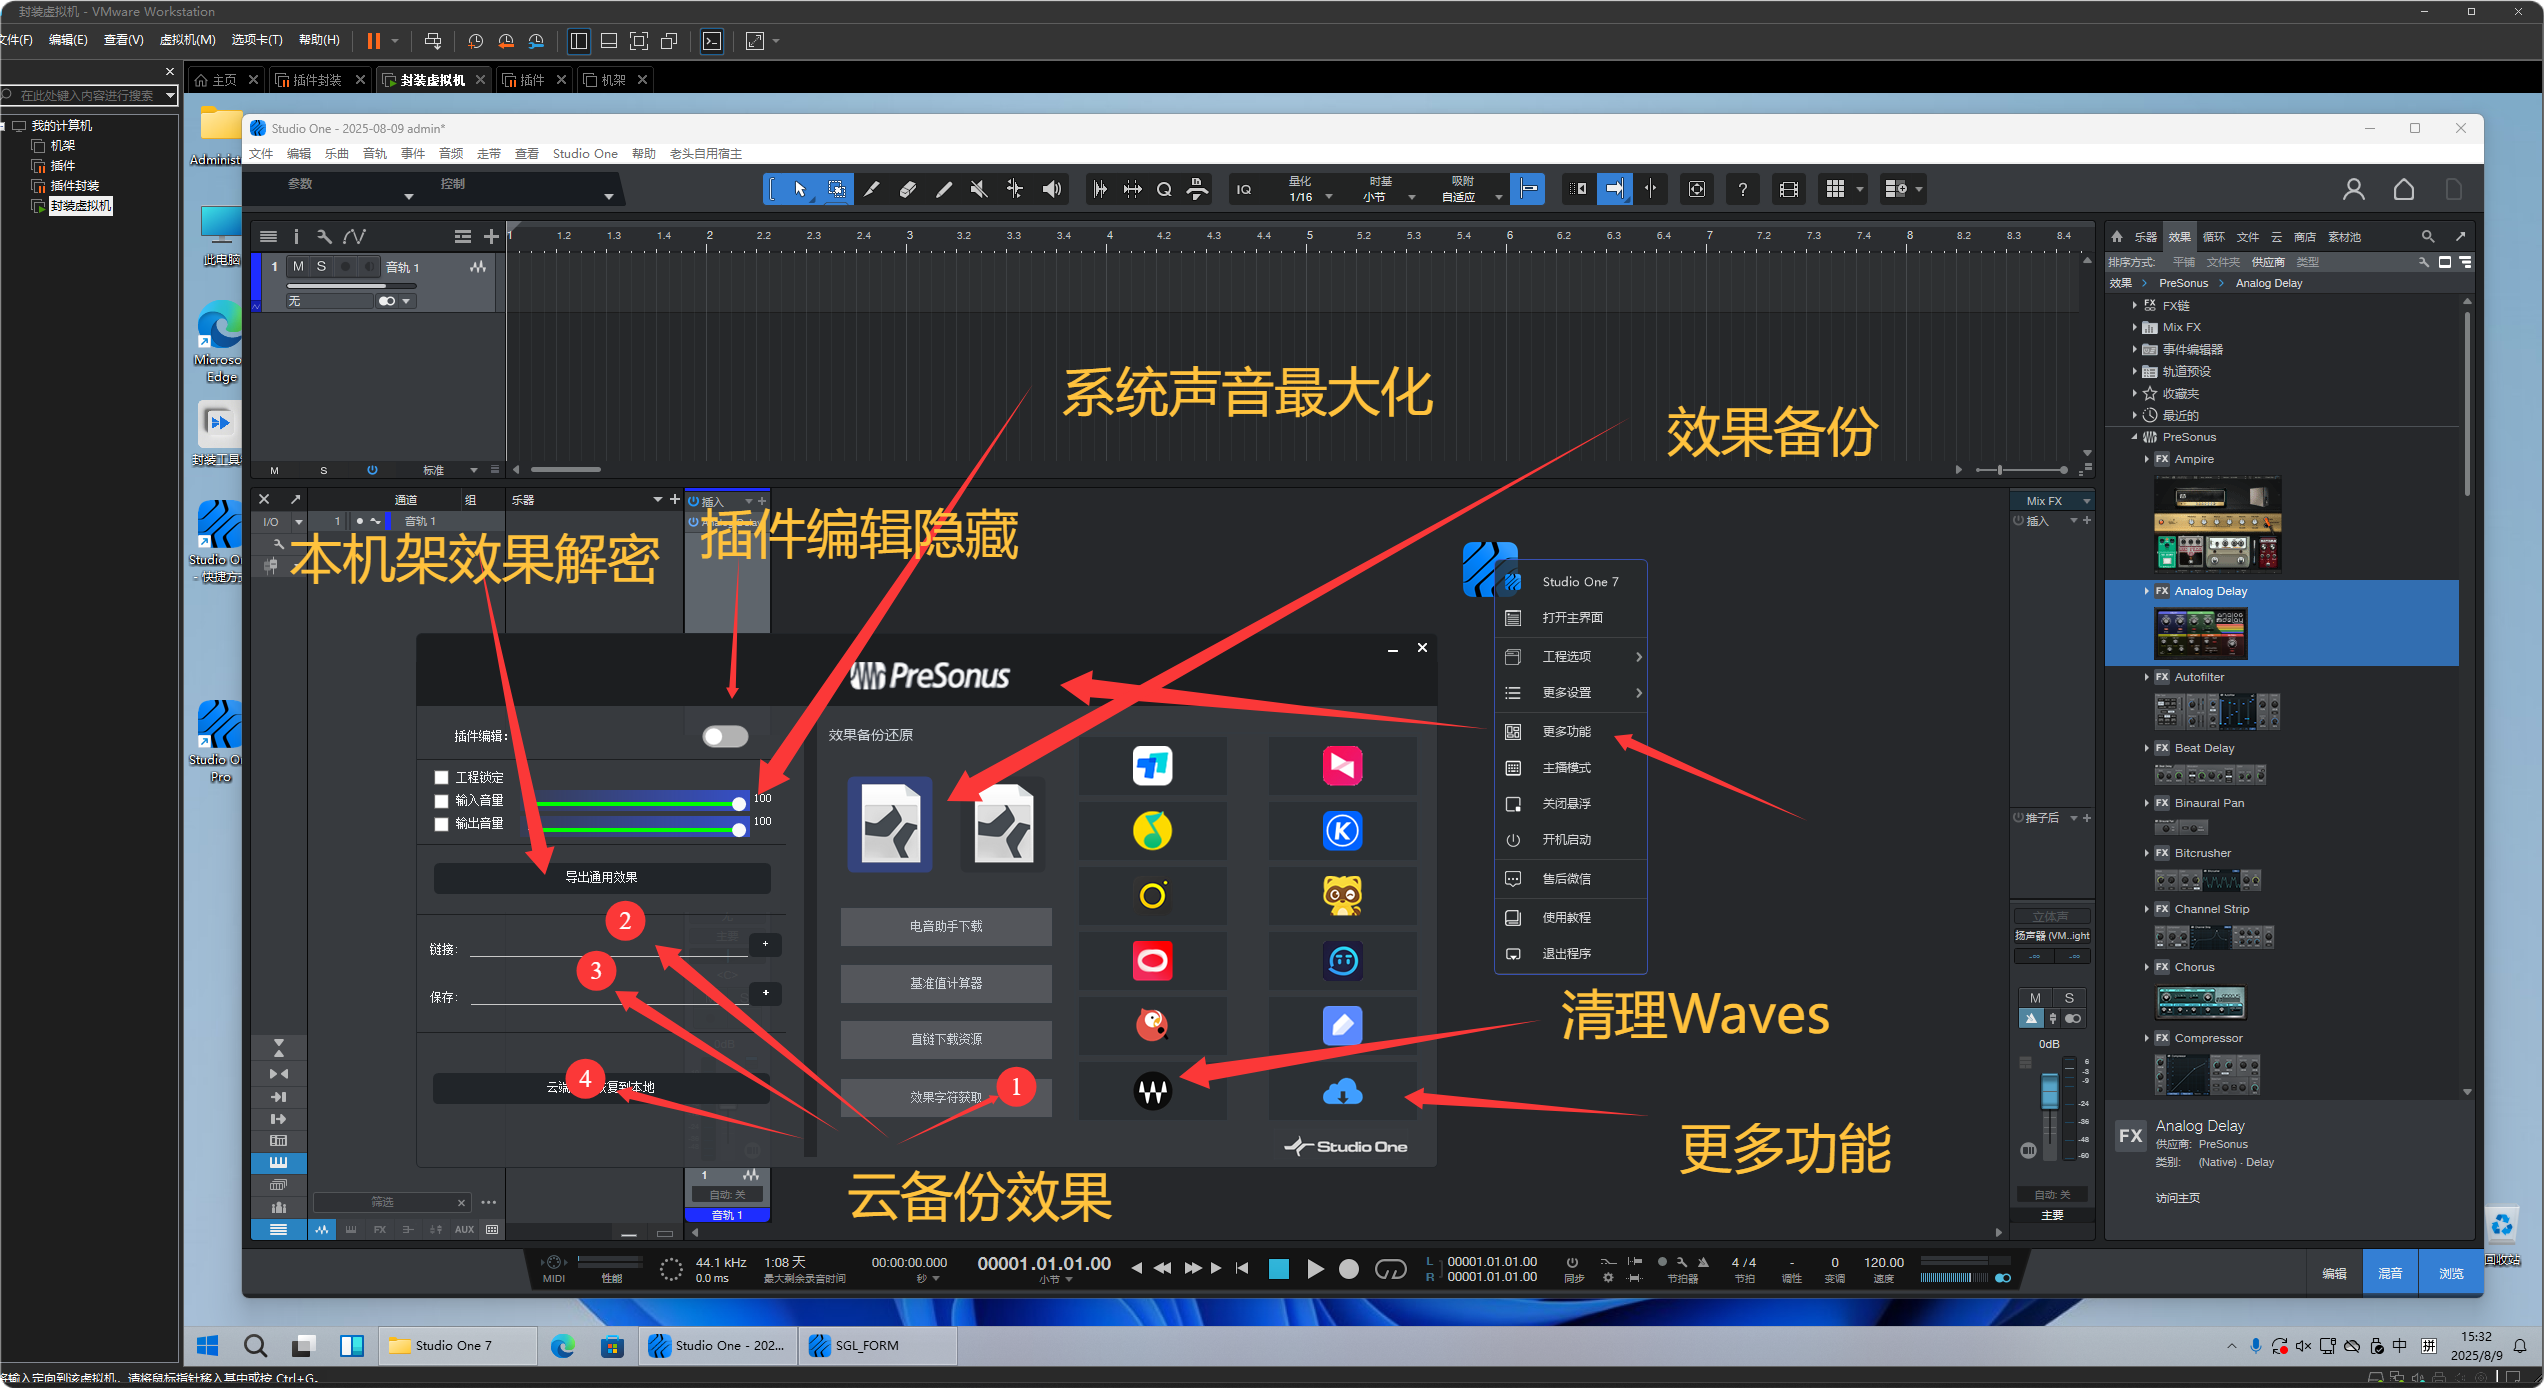Screen dimensions: 2544x1388
Task: Switch to the 插件封装 VMware tab
Action: click(x=319, y=80)
